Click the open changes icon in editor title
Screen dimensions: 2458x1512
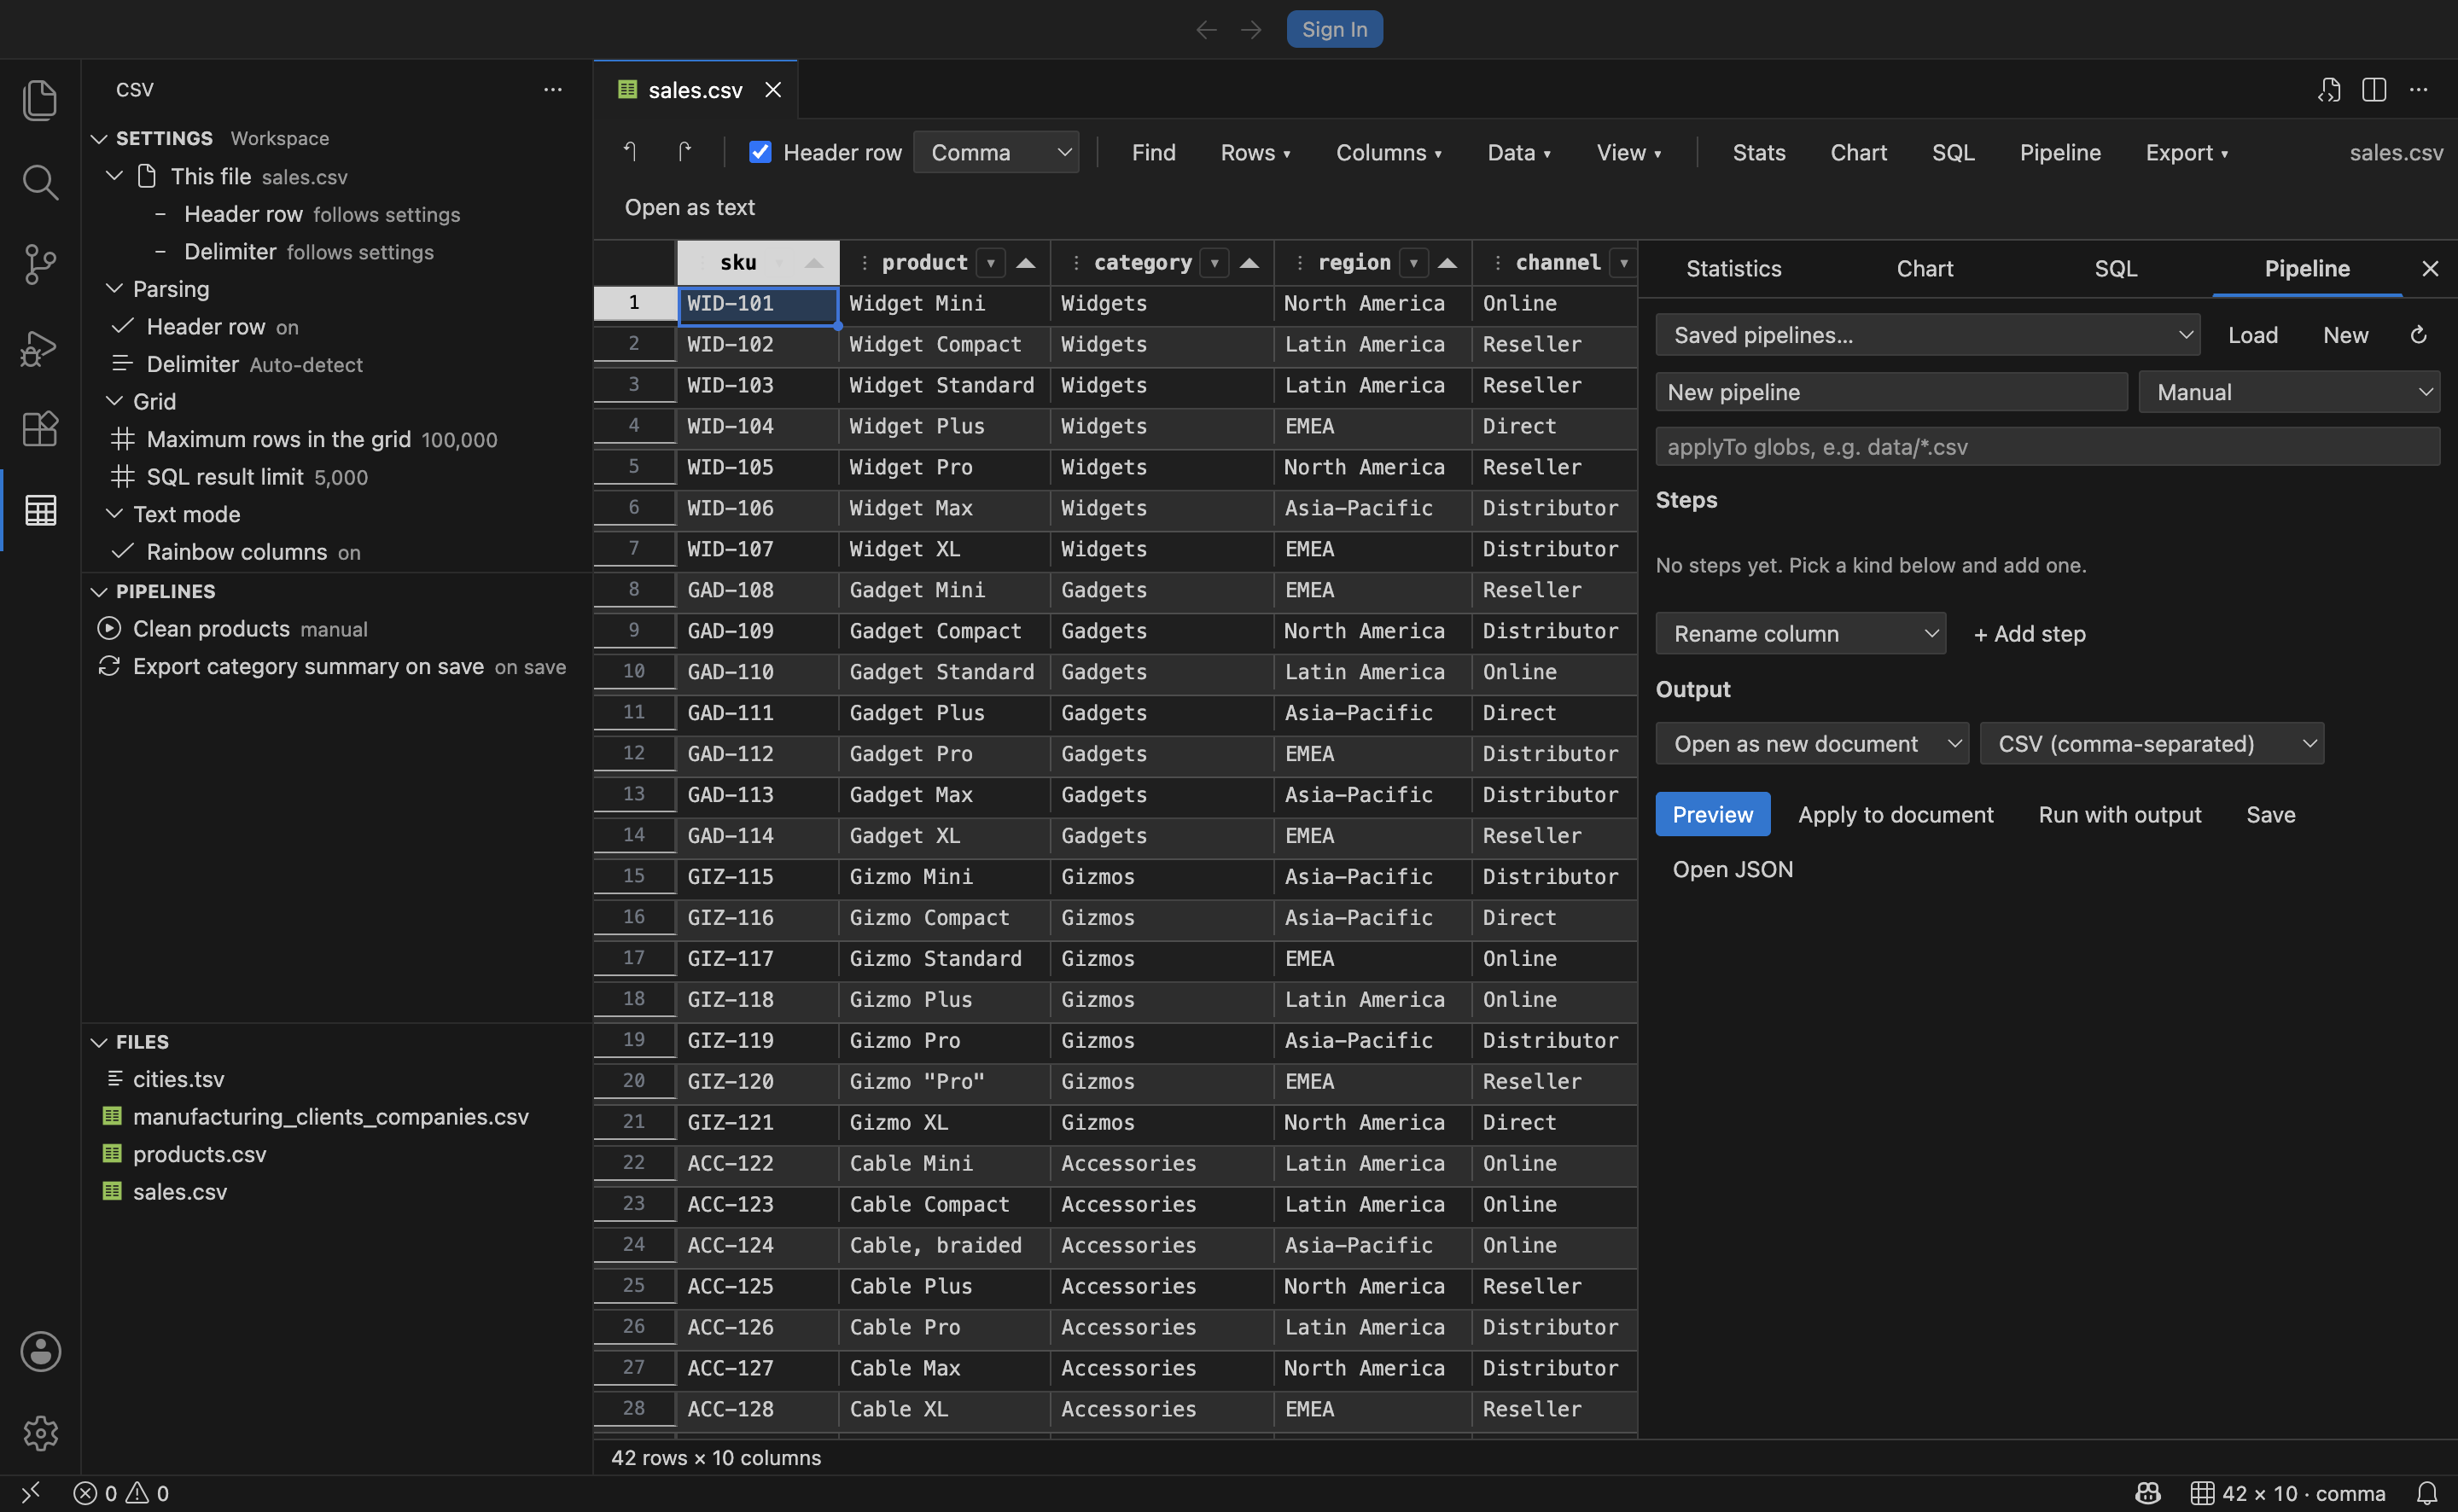[x=2329, y=90]
